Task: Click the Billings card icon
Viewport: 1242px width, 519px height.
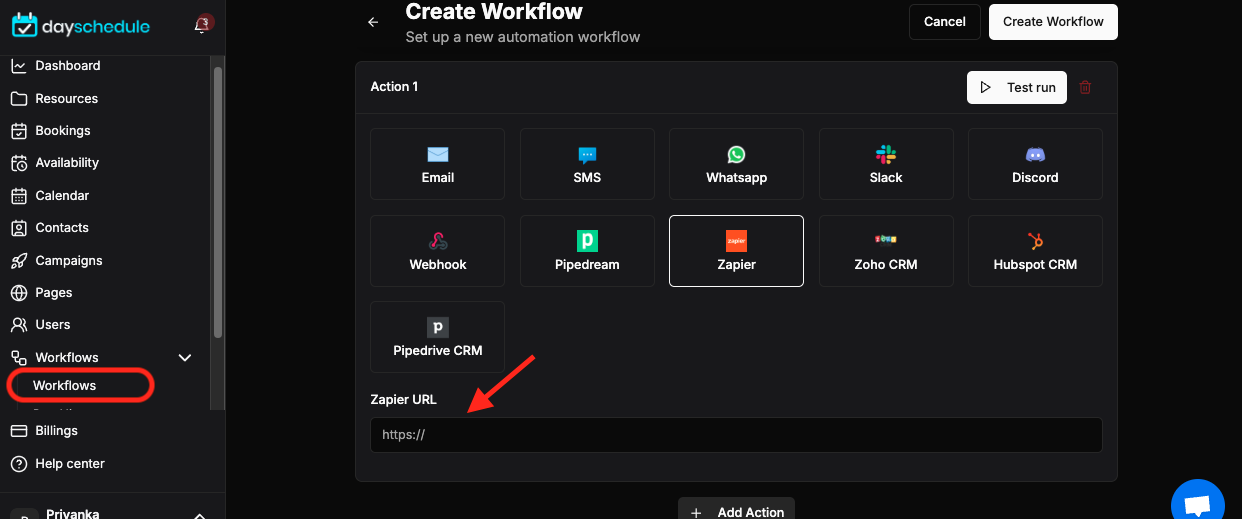Action: pyautogui.click(x=18, y=431)
